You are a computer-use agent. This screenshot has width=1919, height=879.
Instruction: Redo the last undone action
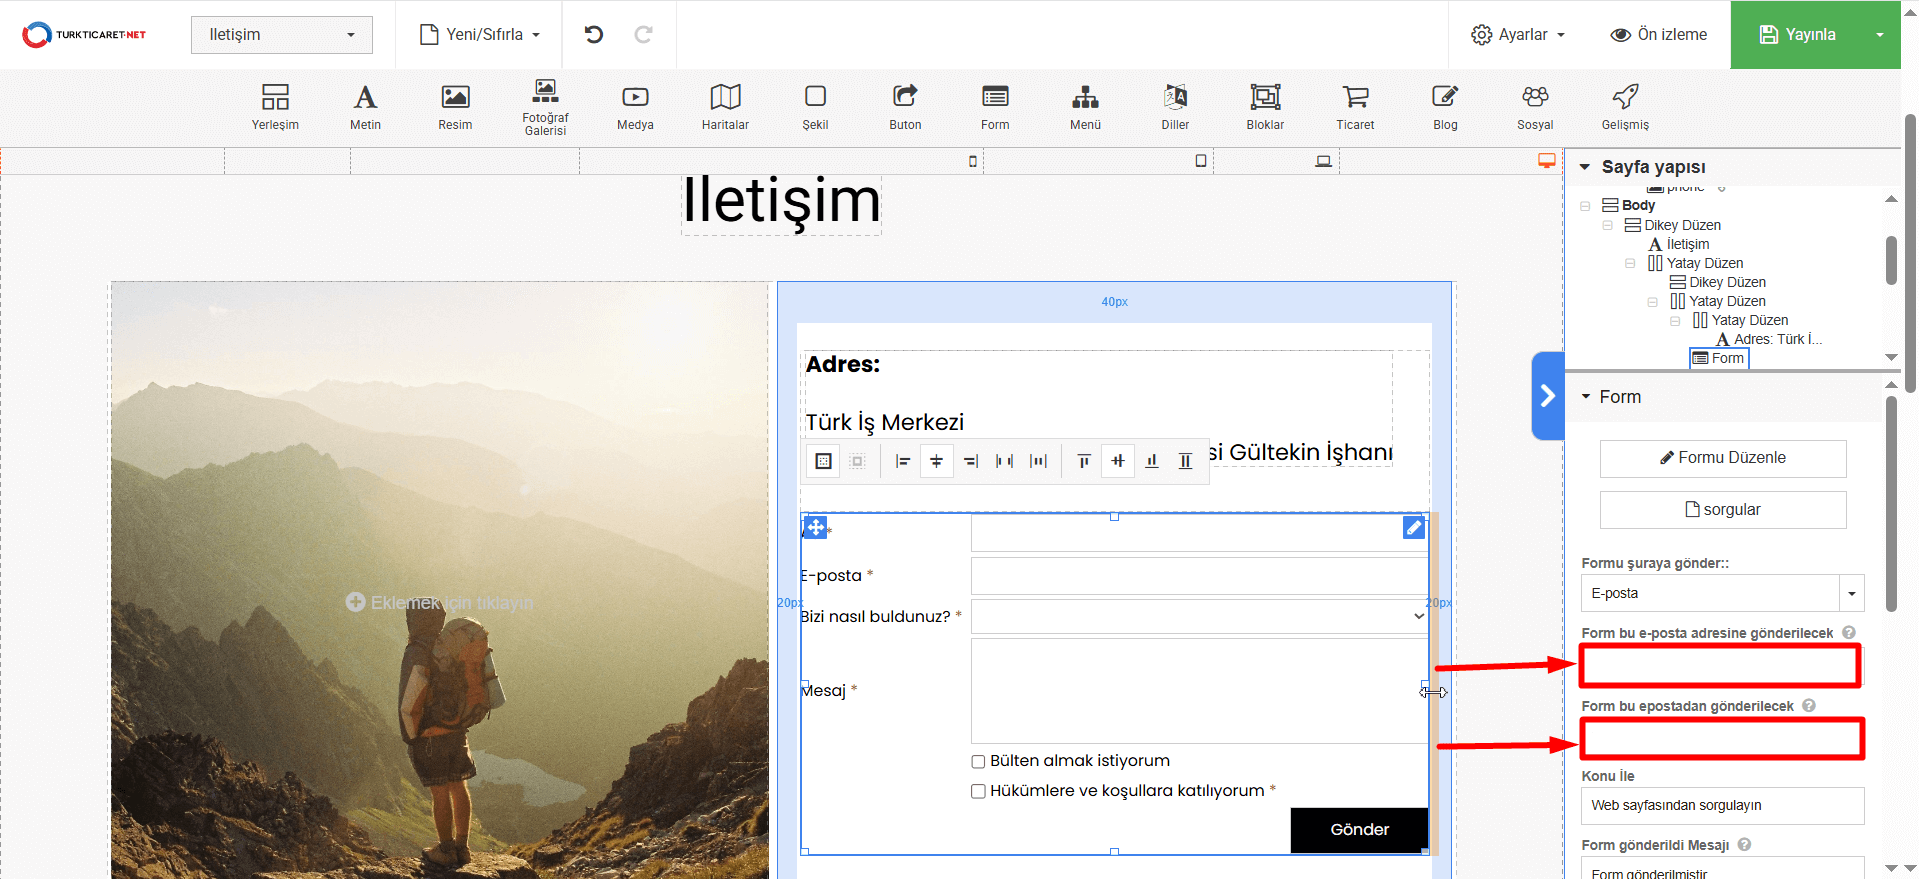(x=643, y=34)
